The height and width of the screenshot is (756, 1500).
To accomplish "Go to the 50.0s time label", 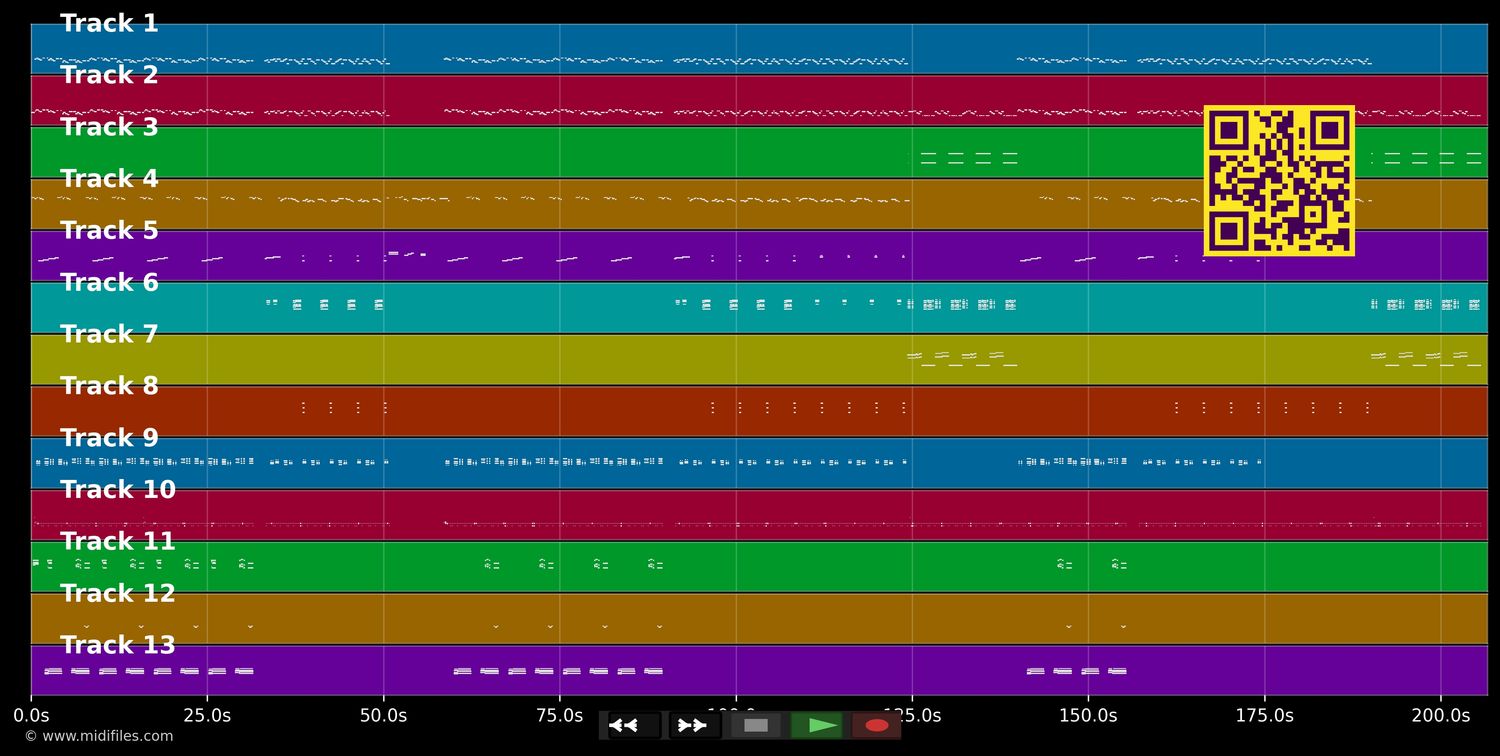I will click(x=383, y=716).
